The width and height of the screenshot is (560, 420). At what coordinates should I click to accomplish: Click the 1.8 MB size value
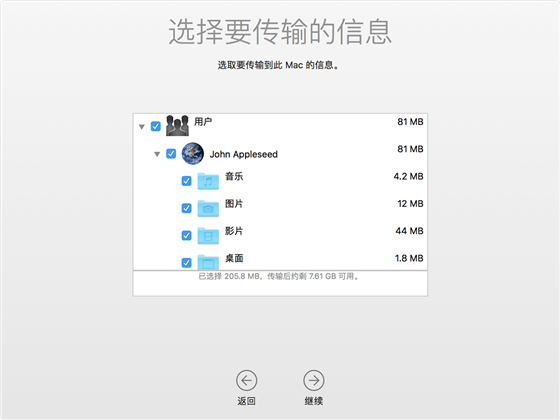point(409,258)
